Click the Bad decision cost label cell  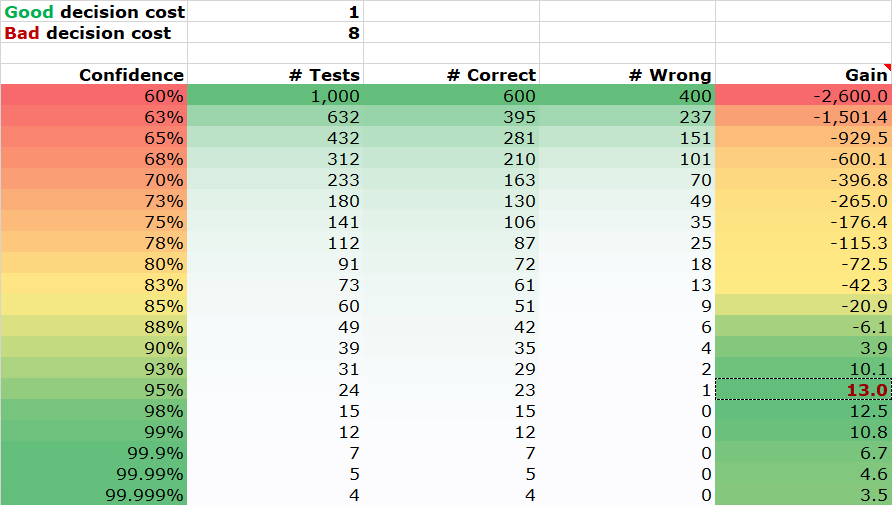tap(94, 32)
